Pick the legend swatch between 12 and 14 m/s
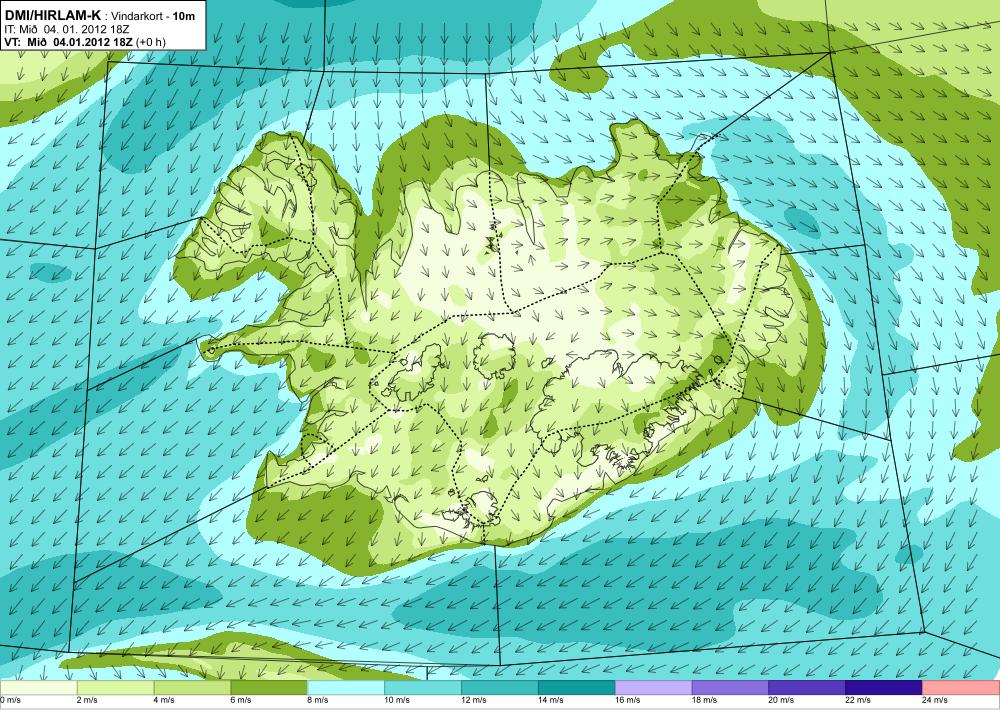 coord(499,688)
